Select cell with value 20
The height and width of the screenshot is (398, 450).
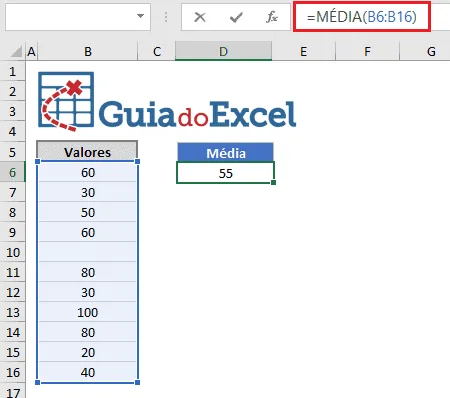88,352
